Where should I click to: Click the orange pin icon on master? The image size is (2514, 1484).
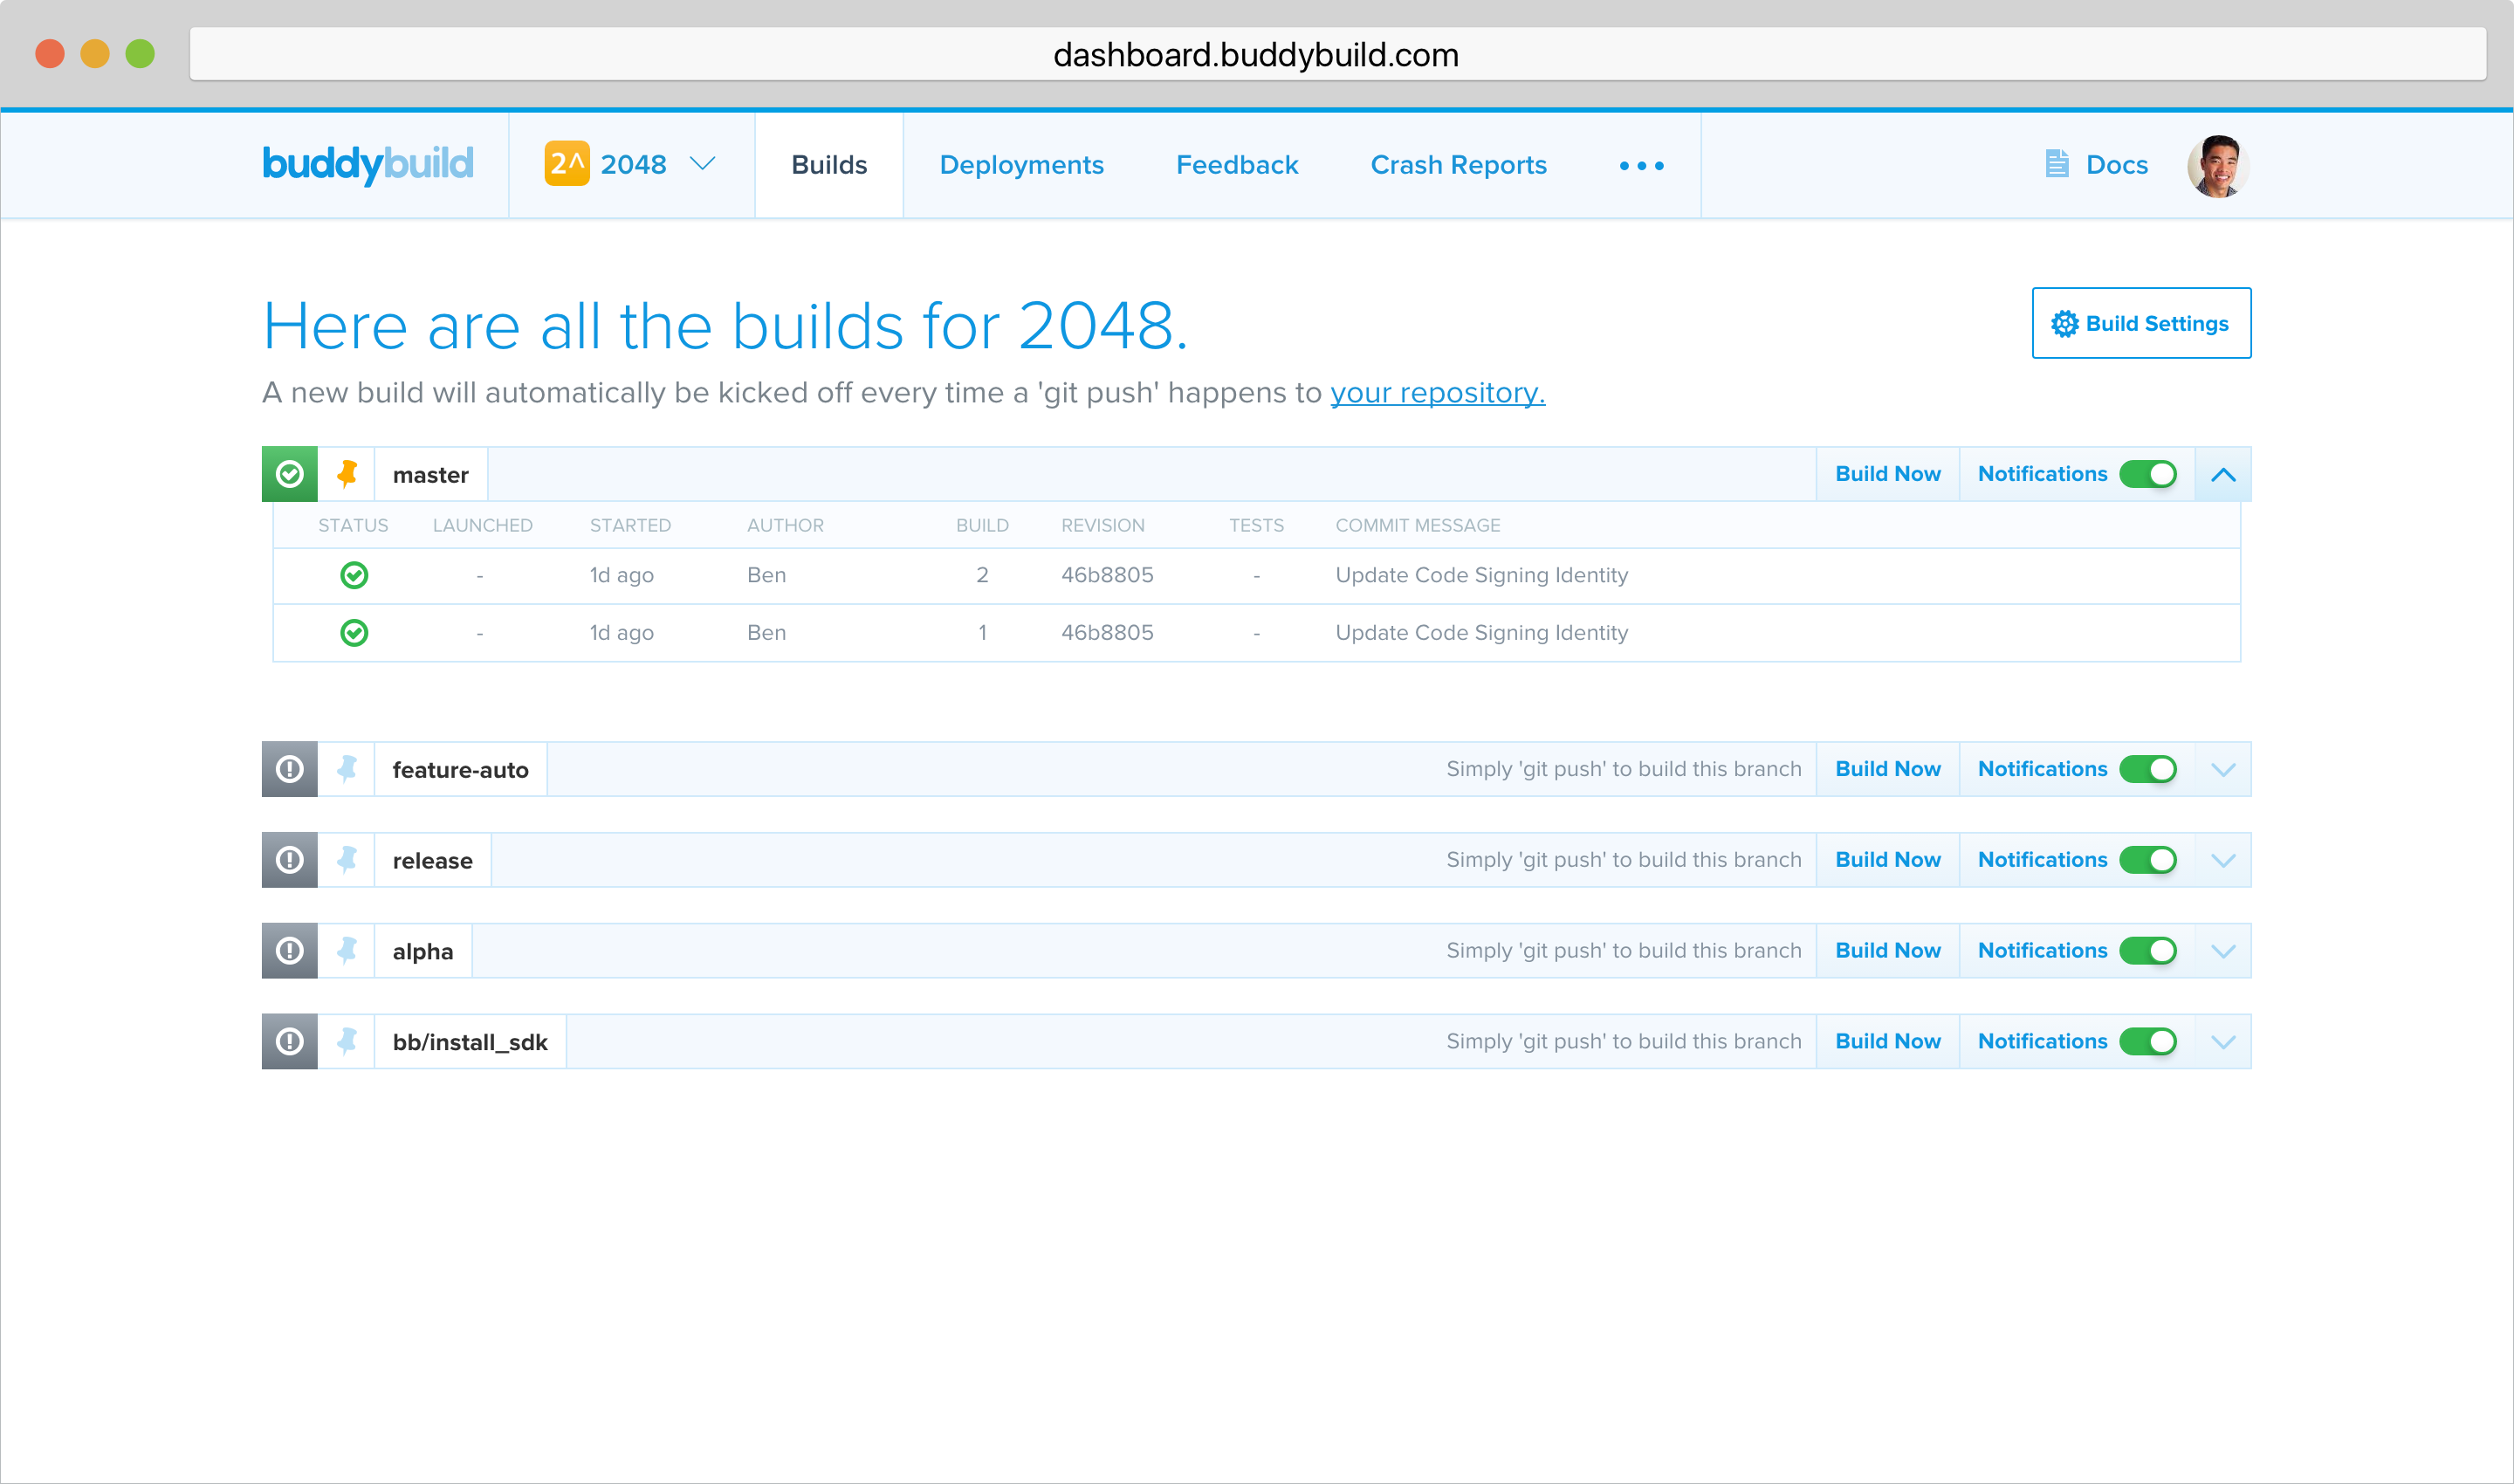(x=347, y=474)
